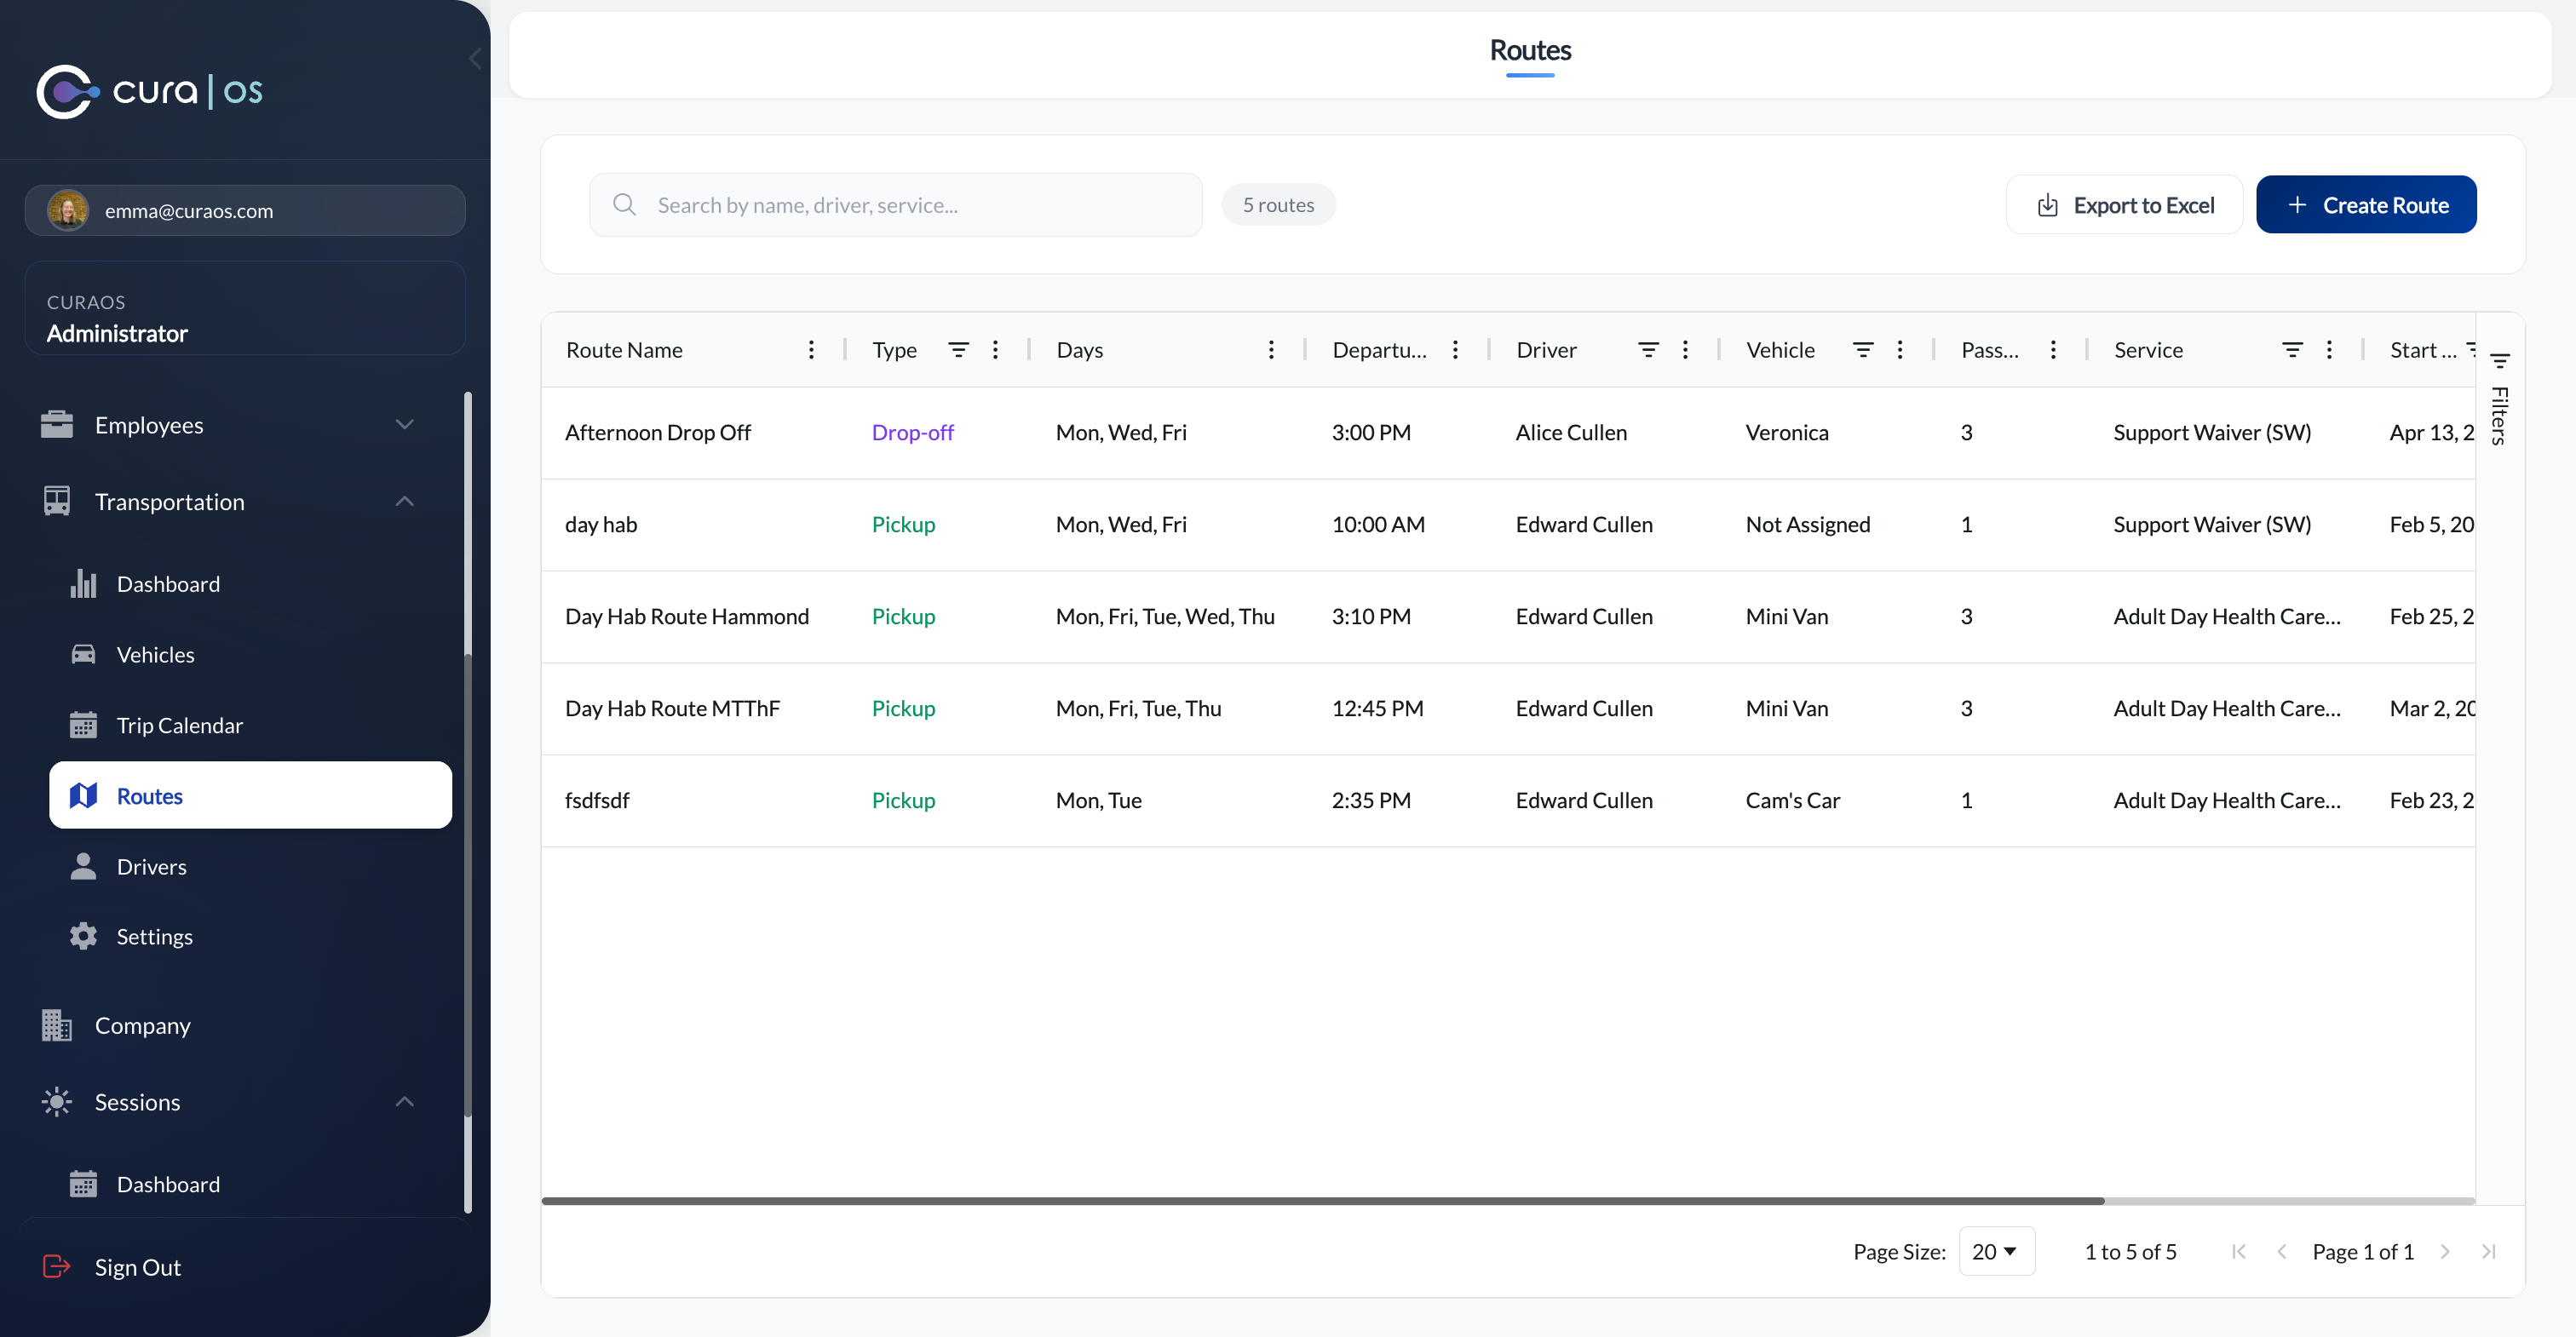Screen dimensions: 2576x1337
Task: Focus the route search field
Action: [x=895, y=205]
